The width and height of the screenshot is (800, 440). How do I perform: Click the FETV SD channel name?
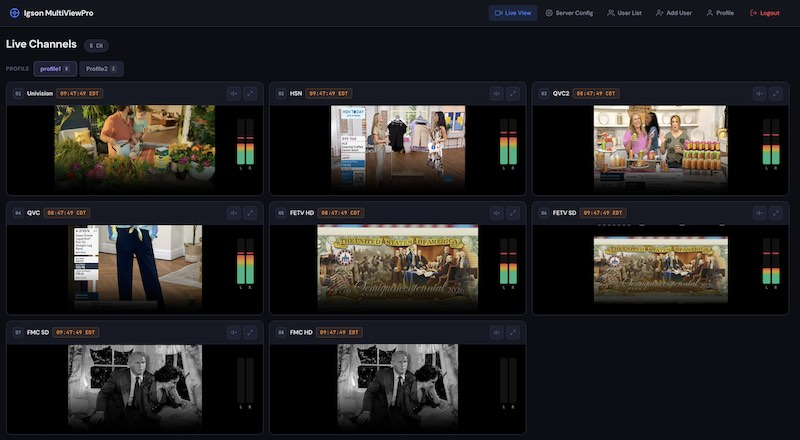(564, 213)
